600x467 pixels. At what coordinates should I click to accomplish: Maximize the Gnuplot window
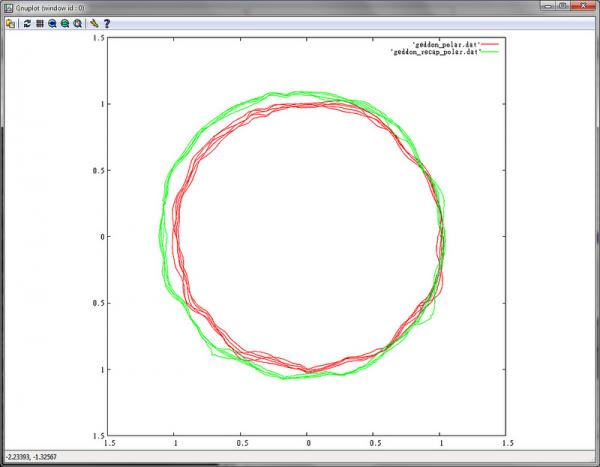563,6
